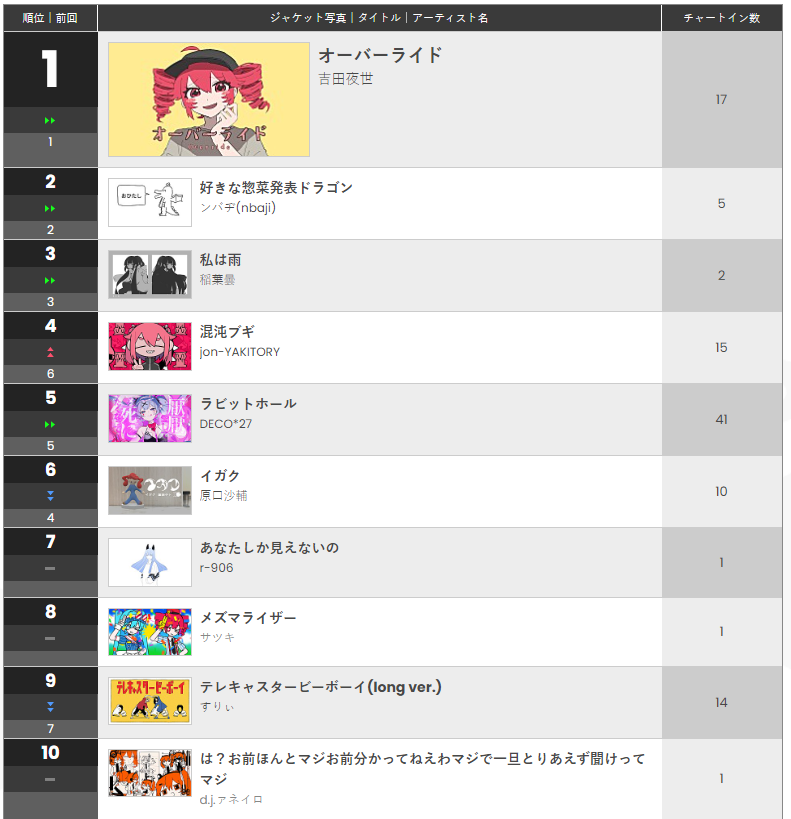This screenshot has width=791, height=819.
Task: Select the メズマライザー jacket thumbnail
Action: 150,632
